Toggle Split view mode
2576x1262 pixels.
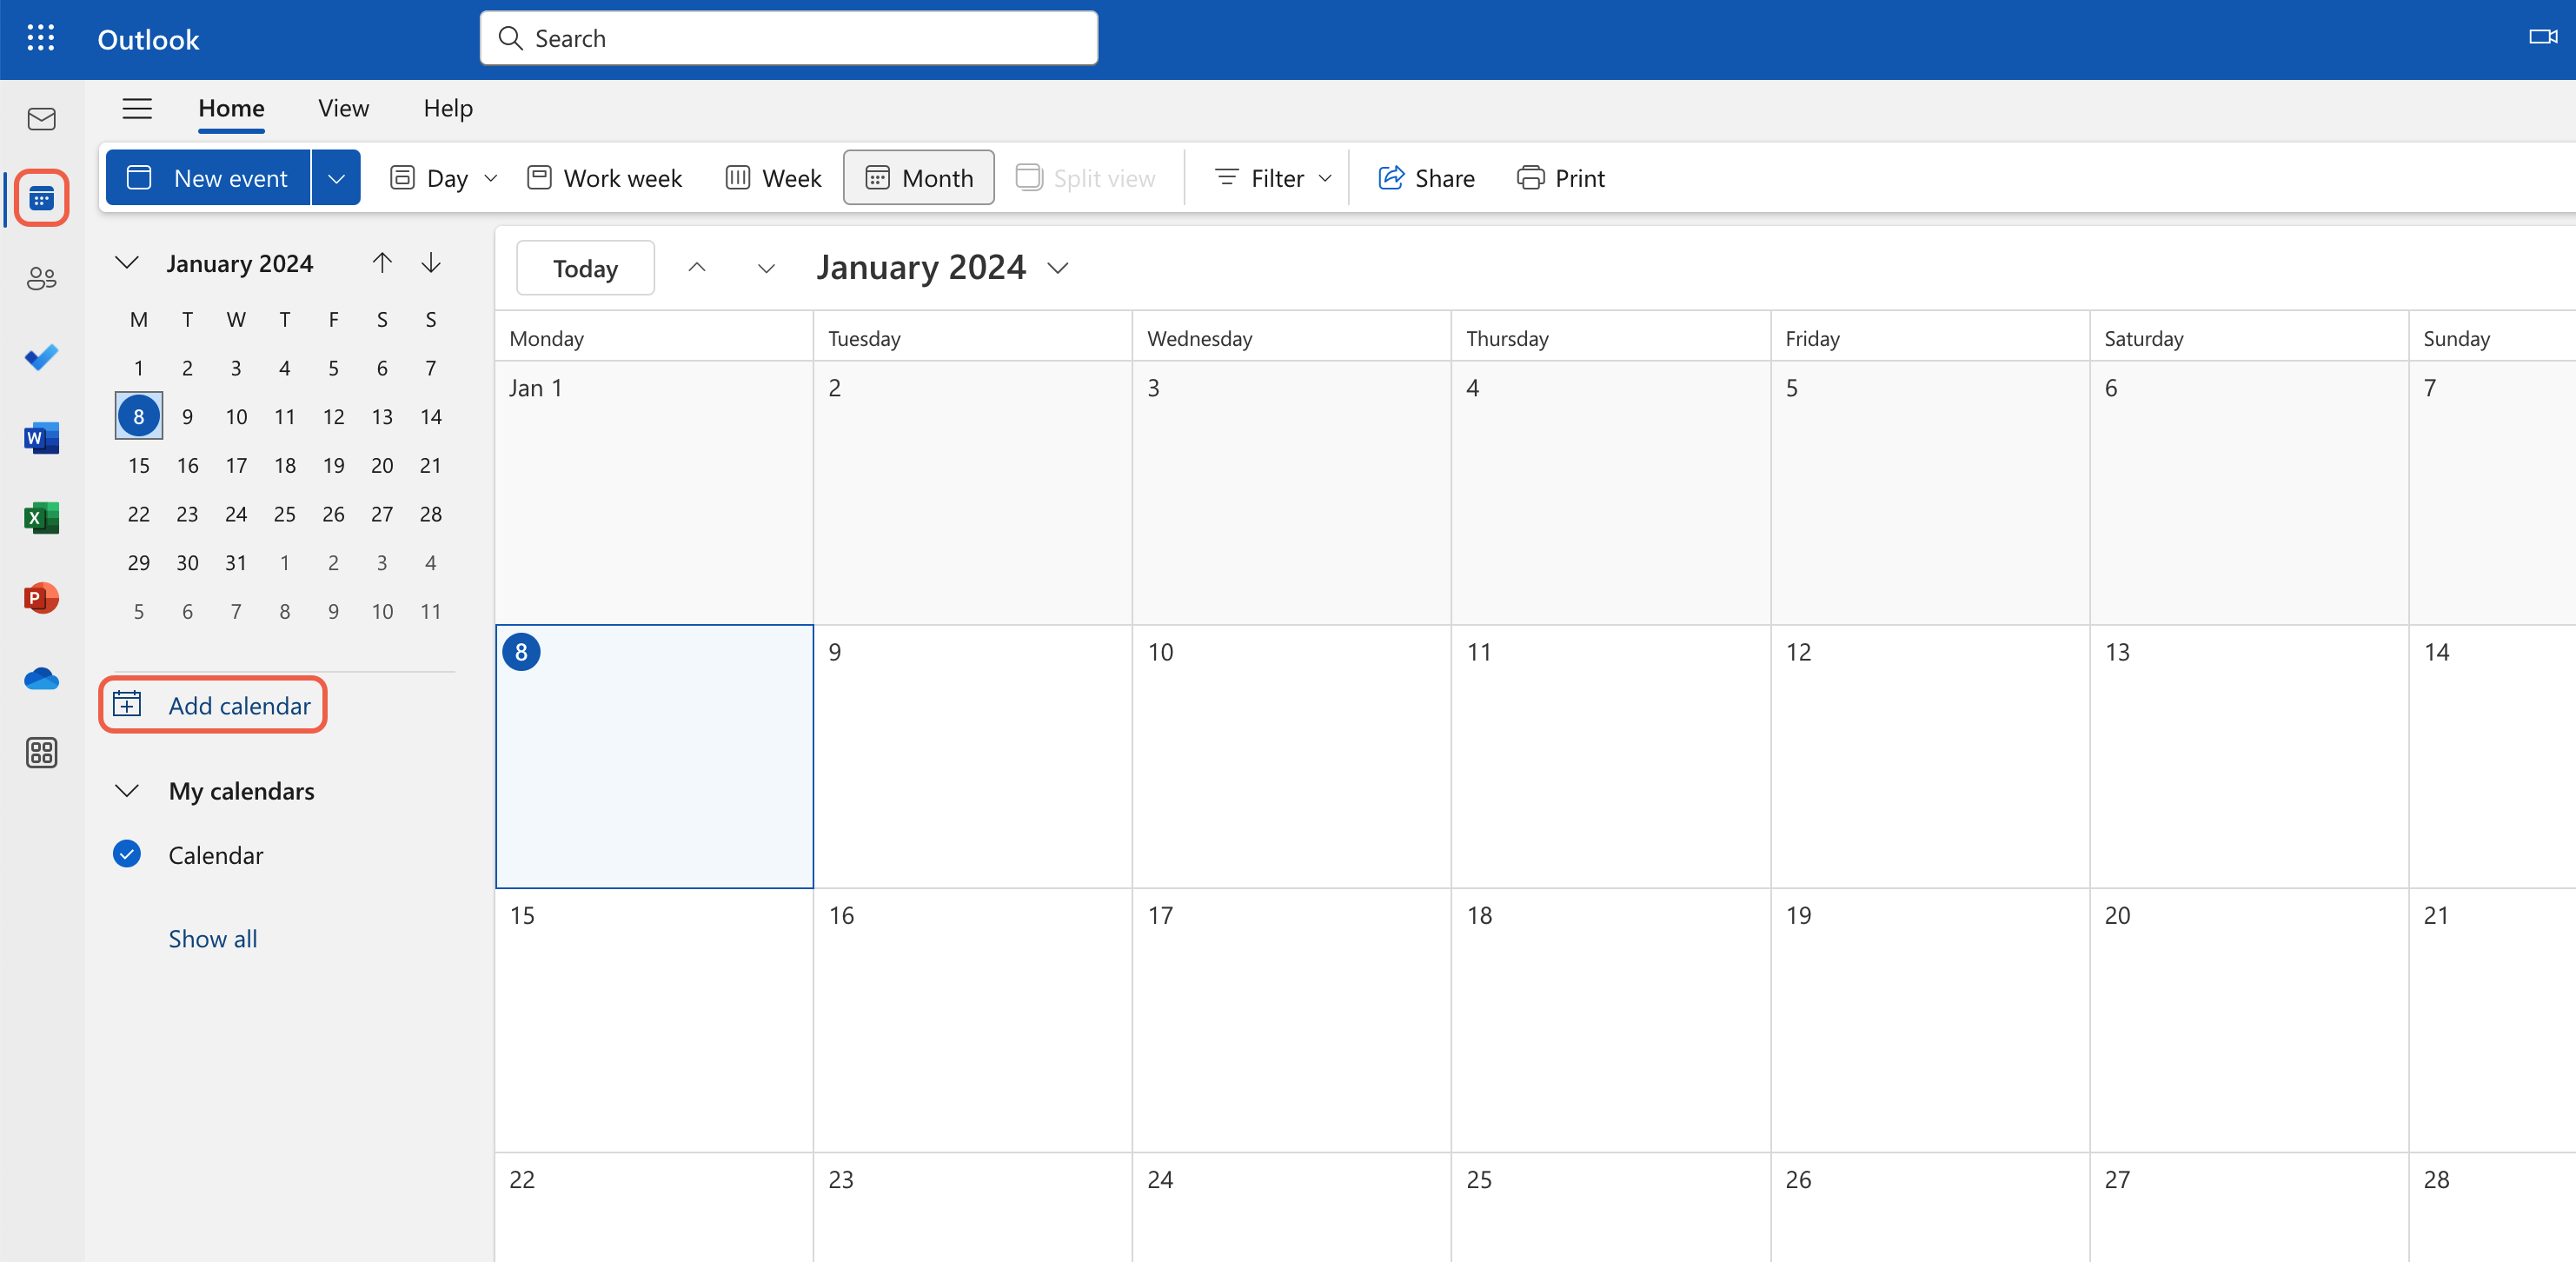pos(1087,176)
